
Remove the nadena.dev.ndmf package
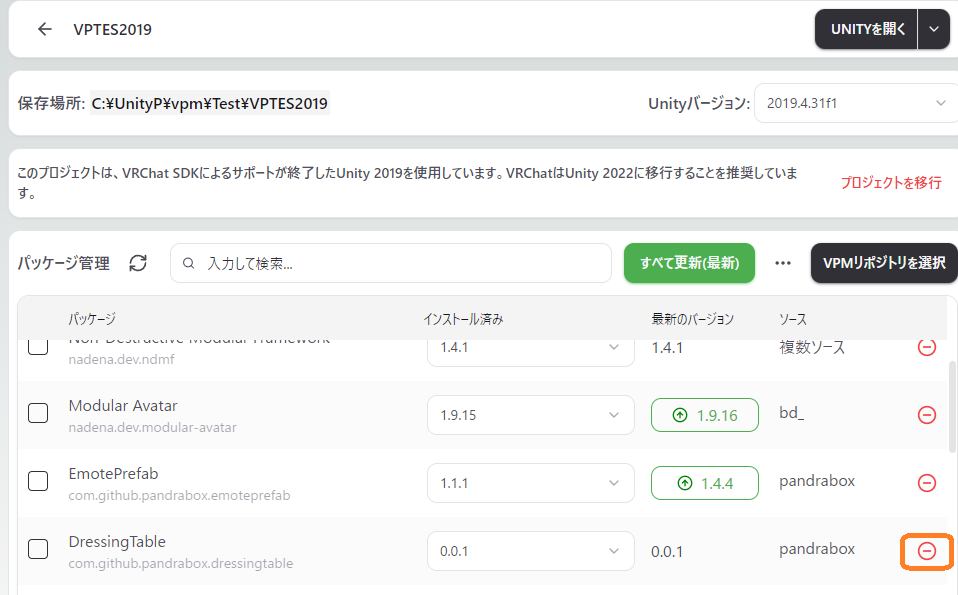click(x=927, y=348)
